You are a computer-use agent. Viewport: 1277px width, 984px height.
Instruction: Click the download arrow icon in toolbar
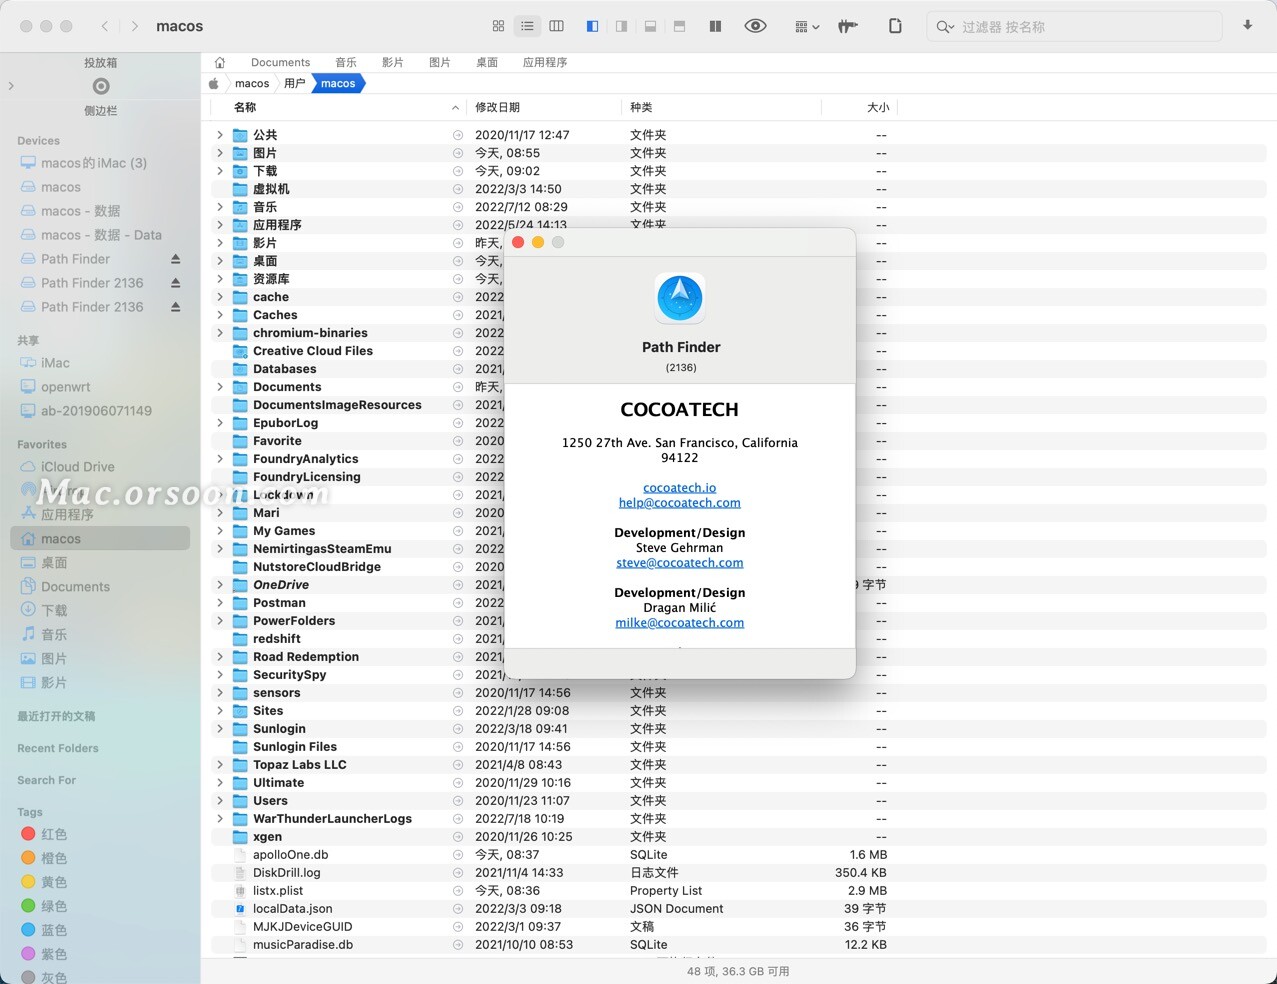pos(1247,25)
